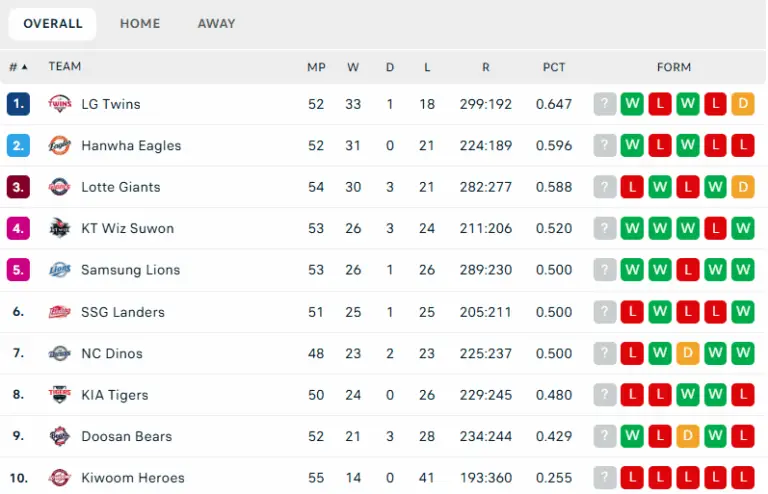This screenshot has height=494, width=768.
Task: Open the Kiwoom Heroes team link
Action: pyautogui.click(x=133, y=478)
